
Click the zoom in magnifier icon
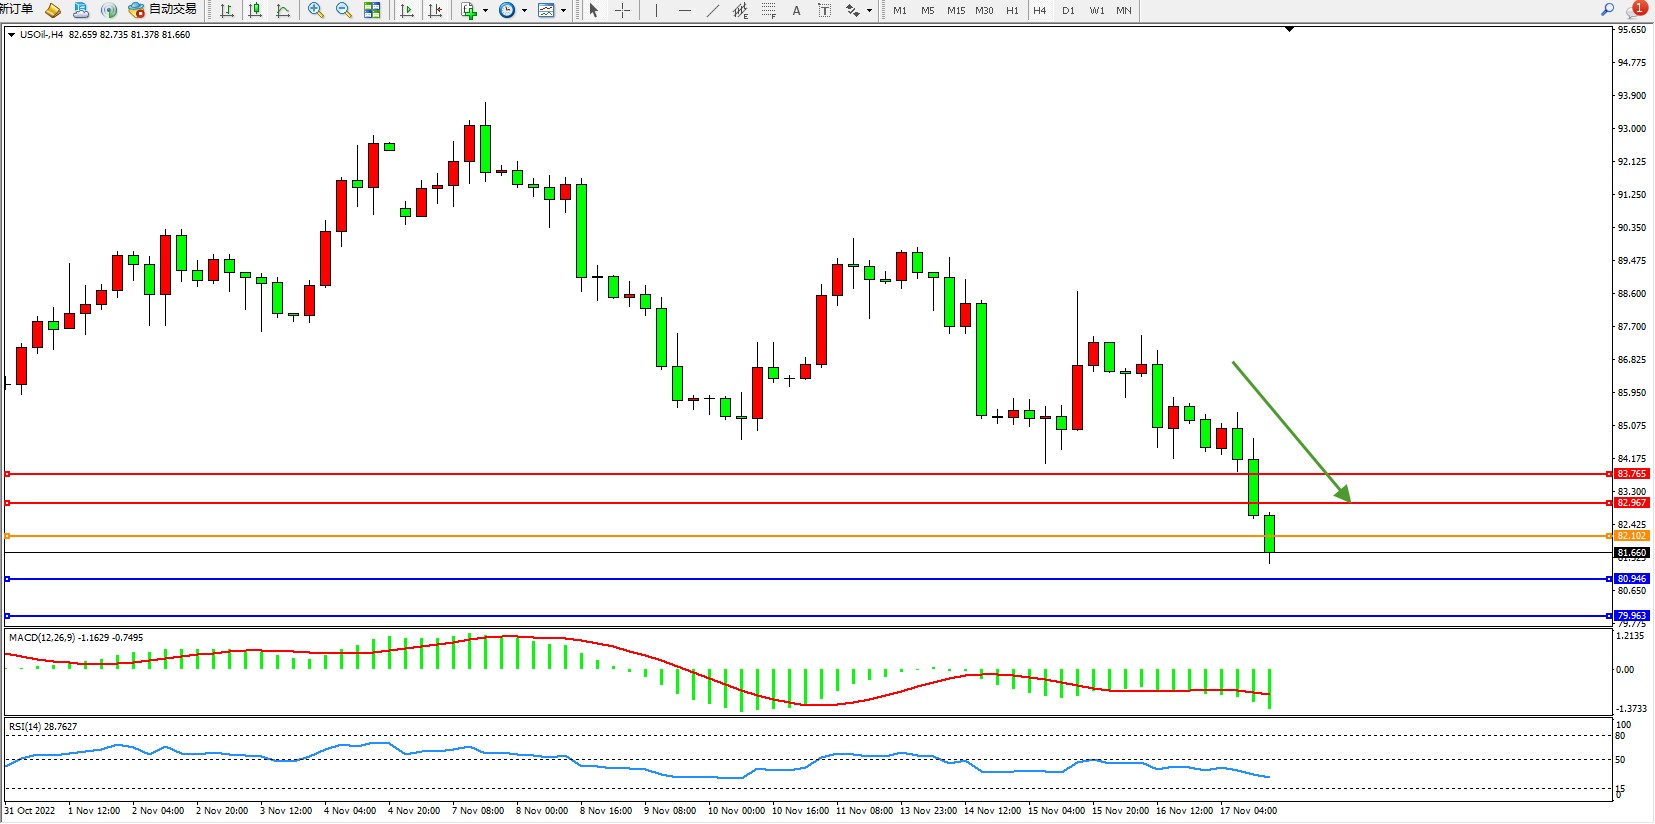316,10
